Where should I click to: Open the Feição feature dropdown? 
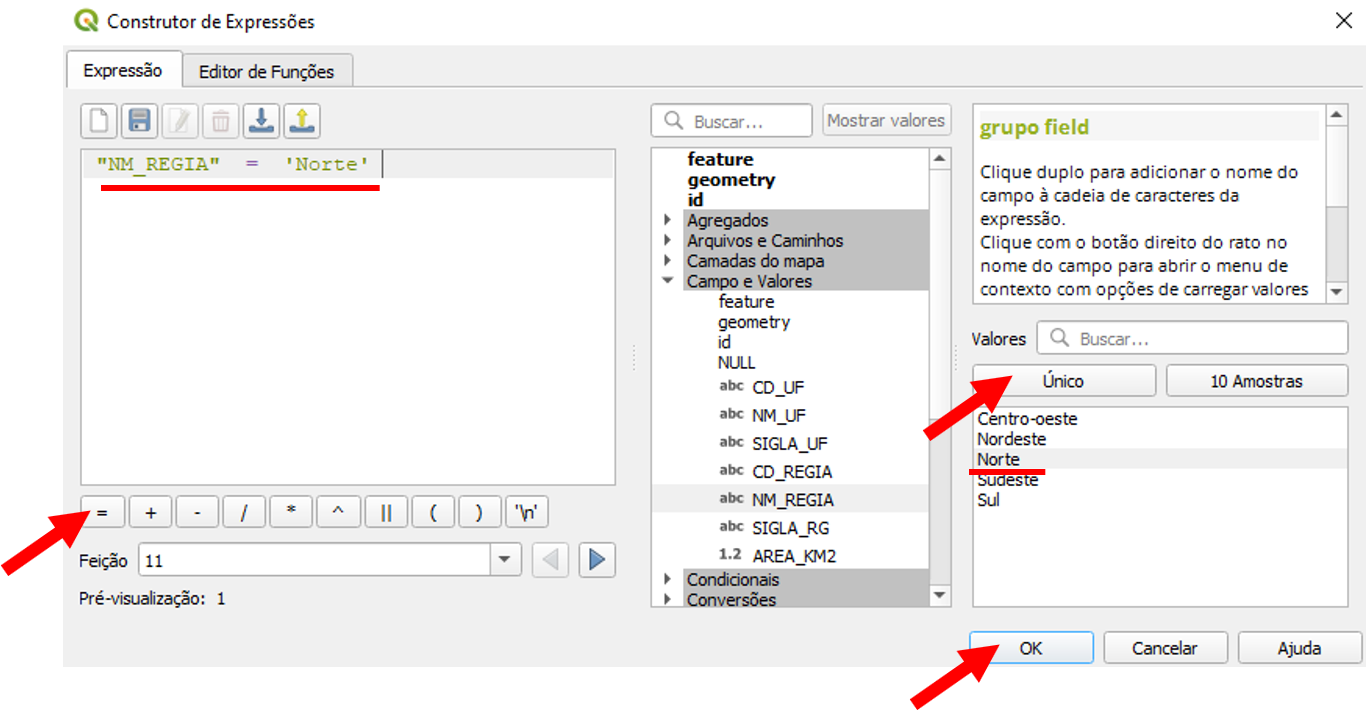pyautogui.click(x=504, y=560)
